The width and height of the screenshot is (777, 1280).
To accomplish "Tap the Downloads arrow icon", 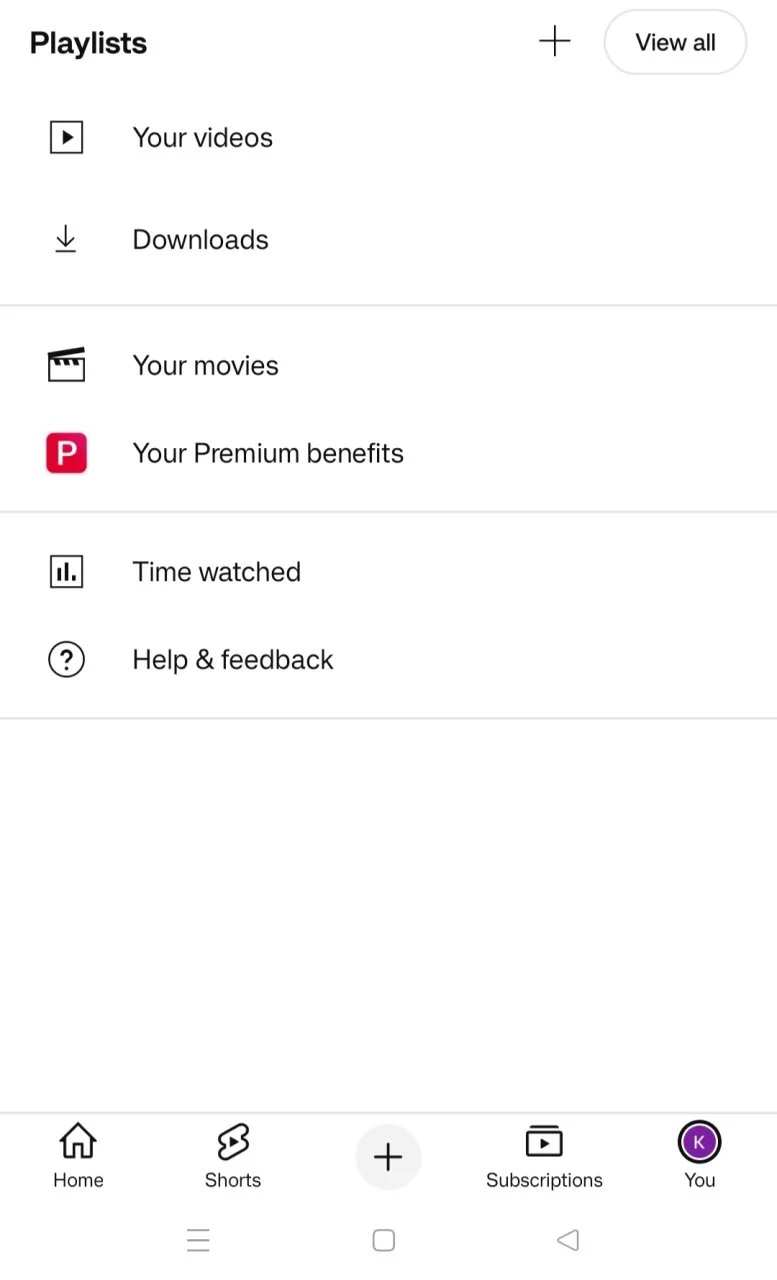I will [x=66, y=240].
